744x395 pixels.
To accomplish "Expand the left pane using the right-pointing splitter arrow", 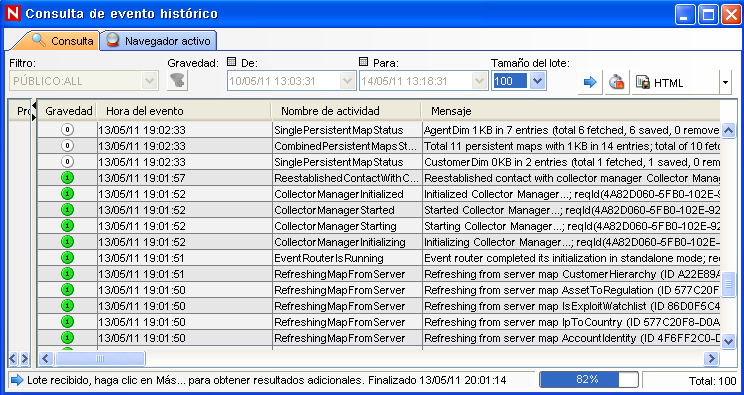I will tap(34, 117).
